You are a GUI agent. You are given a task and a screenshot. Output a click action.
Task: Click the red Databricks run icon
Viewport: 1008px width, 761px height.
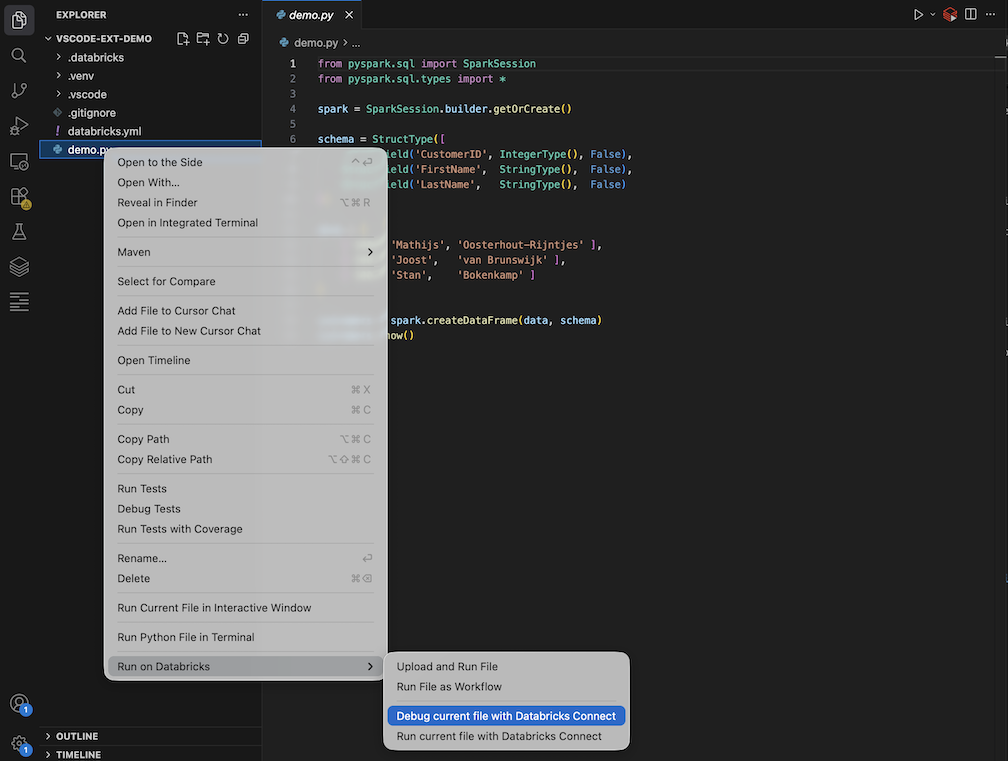(x=950, y=14)
